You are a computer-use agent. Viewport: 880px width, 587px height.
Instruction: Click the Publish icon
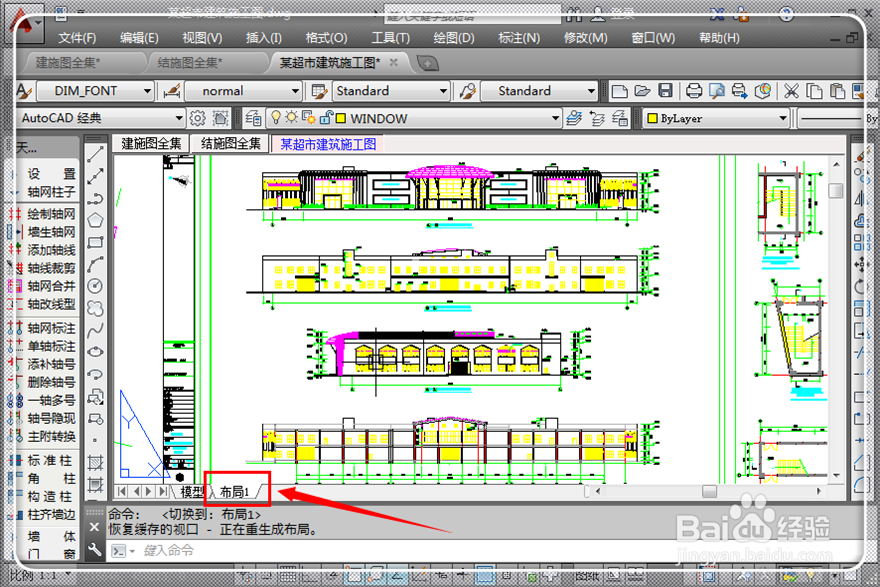coord(739,91)
